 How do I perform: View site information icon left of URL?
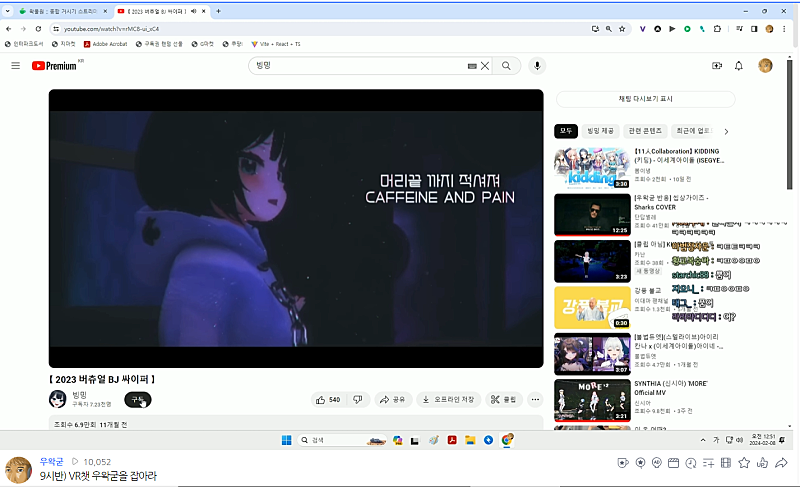56,29
